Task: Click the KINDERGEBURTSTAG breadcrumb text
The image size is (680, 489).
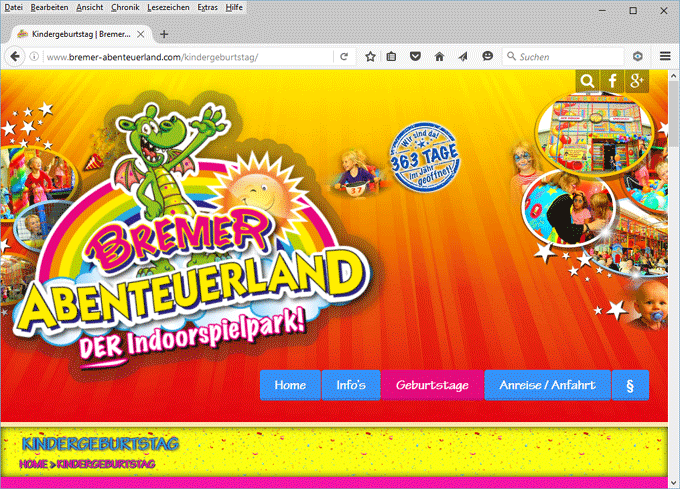Action: click(x=106, y=464)
